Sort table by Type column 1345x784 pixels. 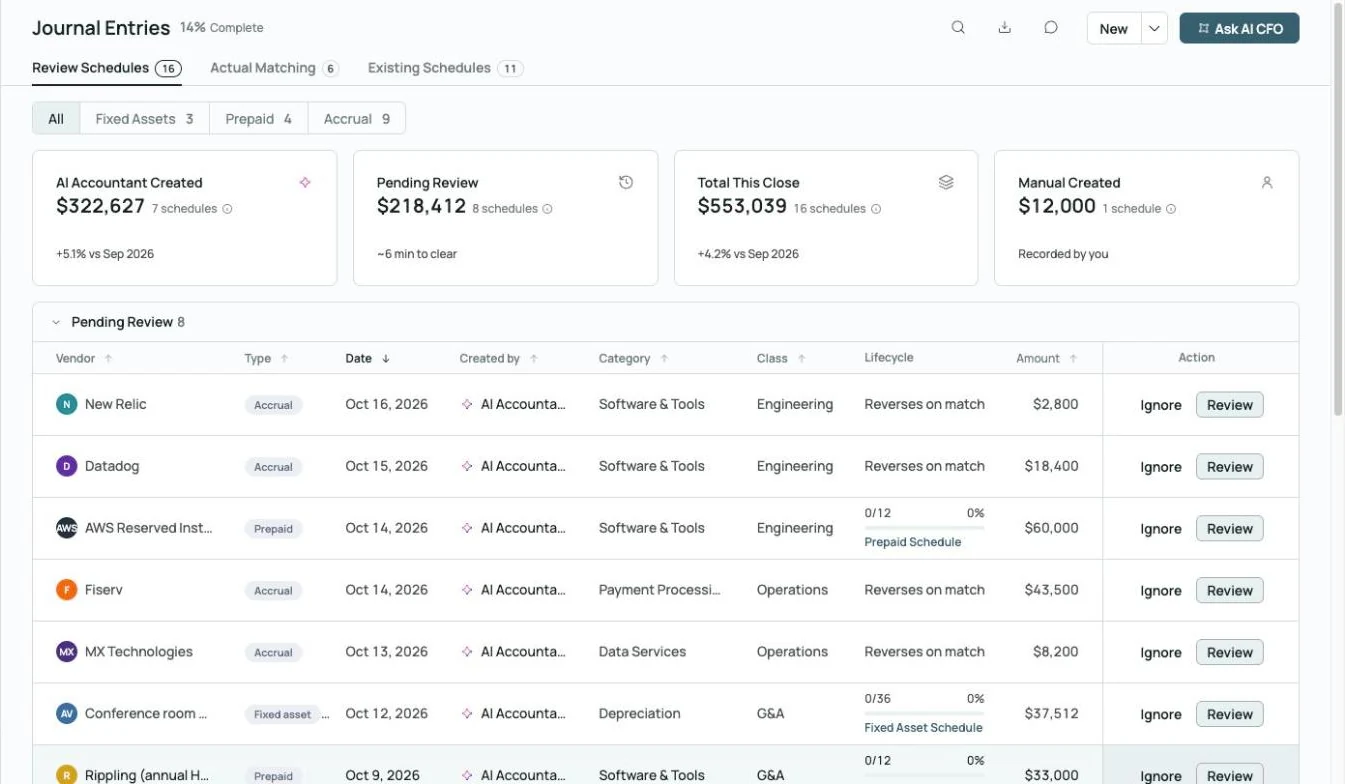(267, 358)
